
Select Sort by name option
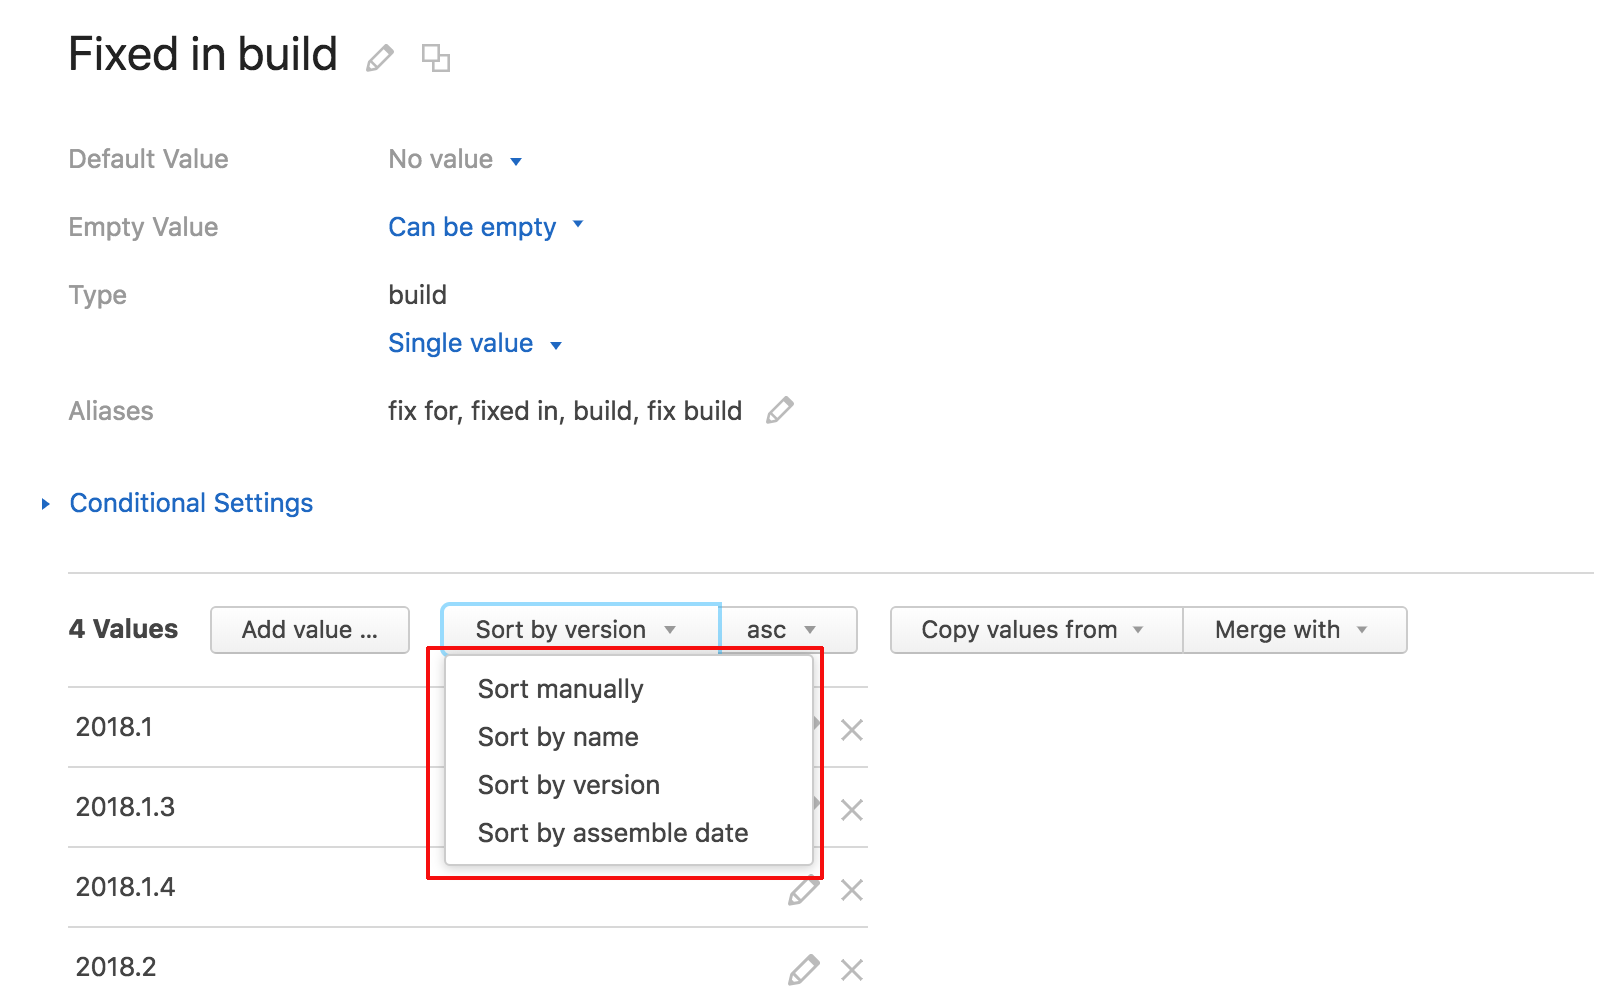tap(558, 737)
